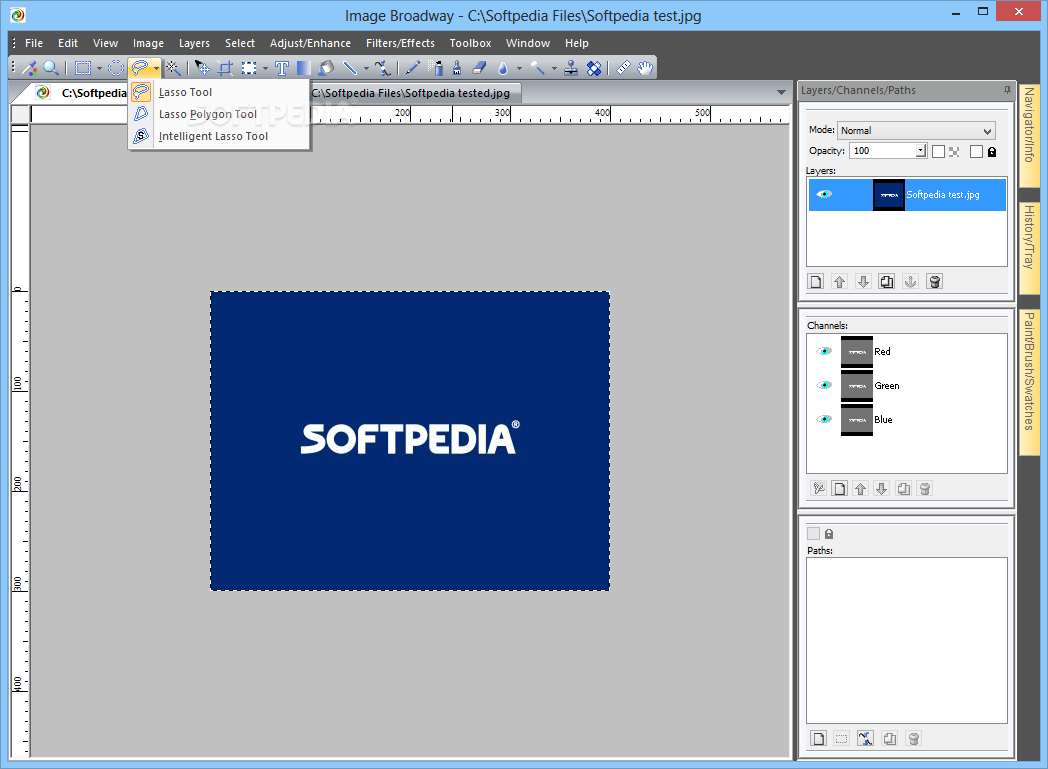Expand the transform selection tool dropdown arrow
Image resolution: width=1048 pixels, height=769 pixels.
click(265, 68)
